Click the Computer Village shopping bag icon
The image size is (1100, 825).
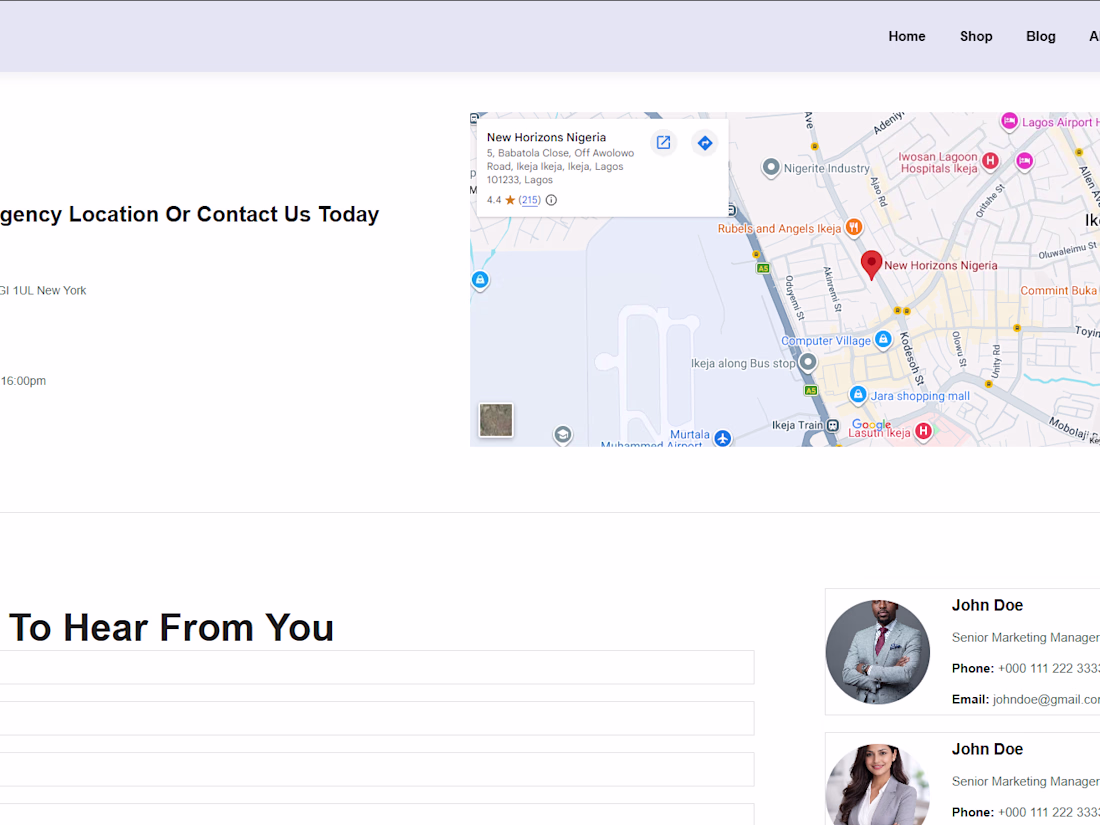pos(883,340)
